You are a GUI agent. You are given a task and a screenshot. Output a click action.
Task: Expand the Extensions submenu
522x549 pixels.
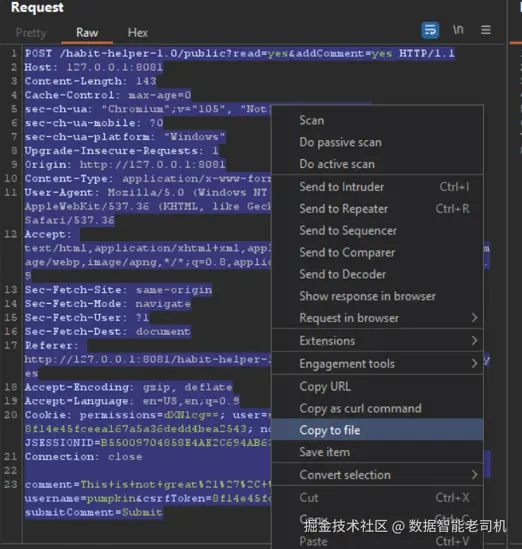click(x=377, y=341)
